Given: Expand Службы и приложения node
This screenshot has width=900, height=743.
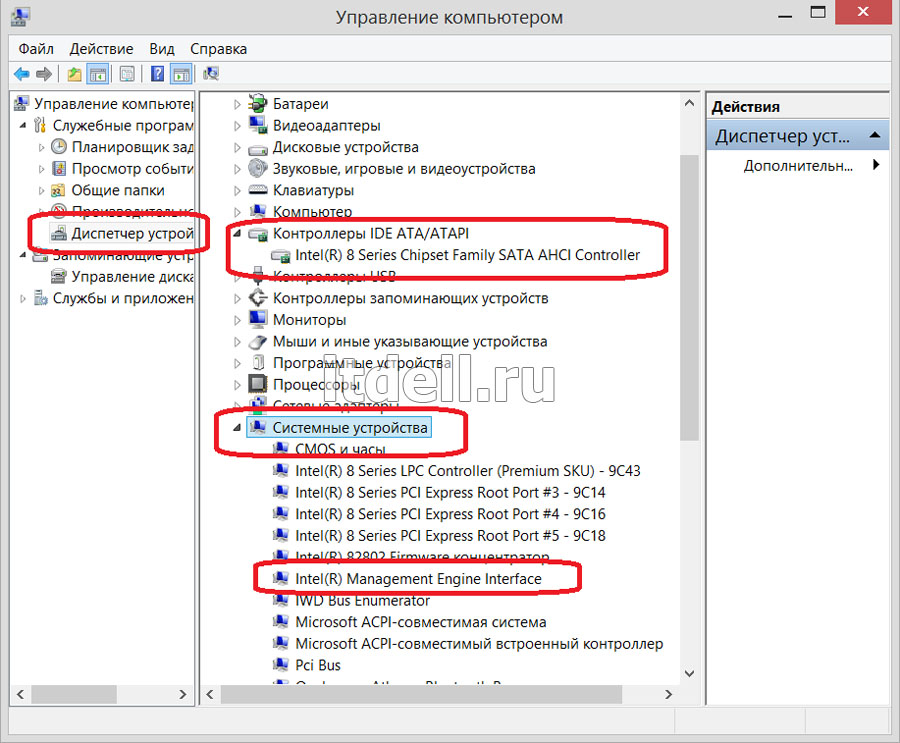Looking at the screenshot, I should (23, 299).
